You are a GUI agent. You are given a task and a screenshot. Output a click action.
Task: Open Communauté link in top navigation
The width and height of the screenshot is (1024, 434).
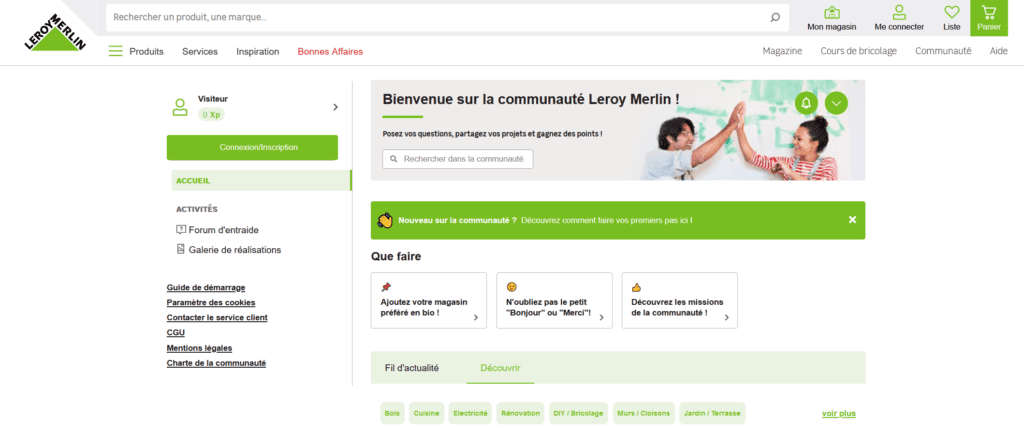[943, 52]
